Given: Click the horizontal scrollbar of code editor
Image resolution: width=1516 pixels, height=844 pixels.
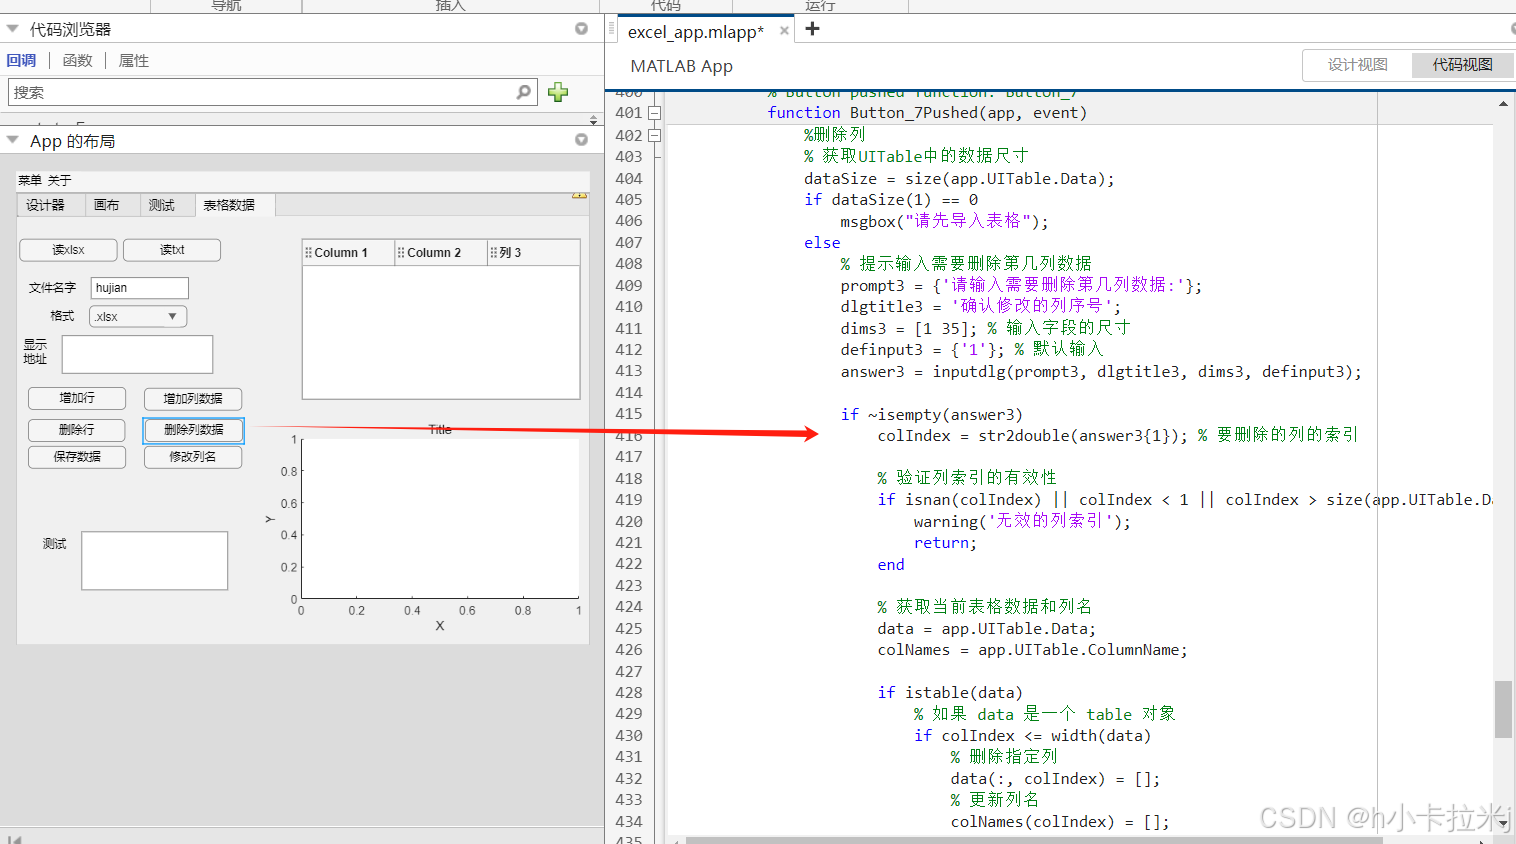Looking at the screenshot, I should [1033, 840].
